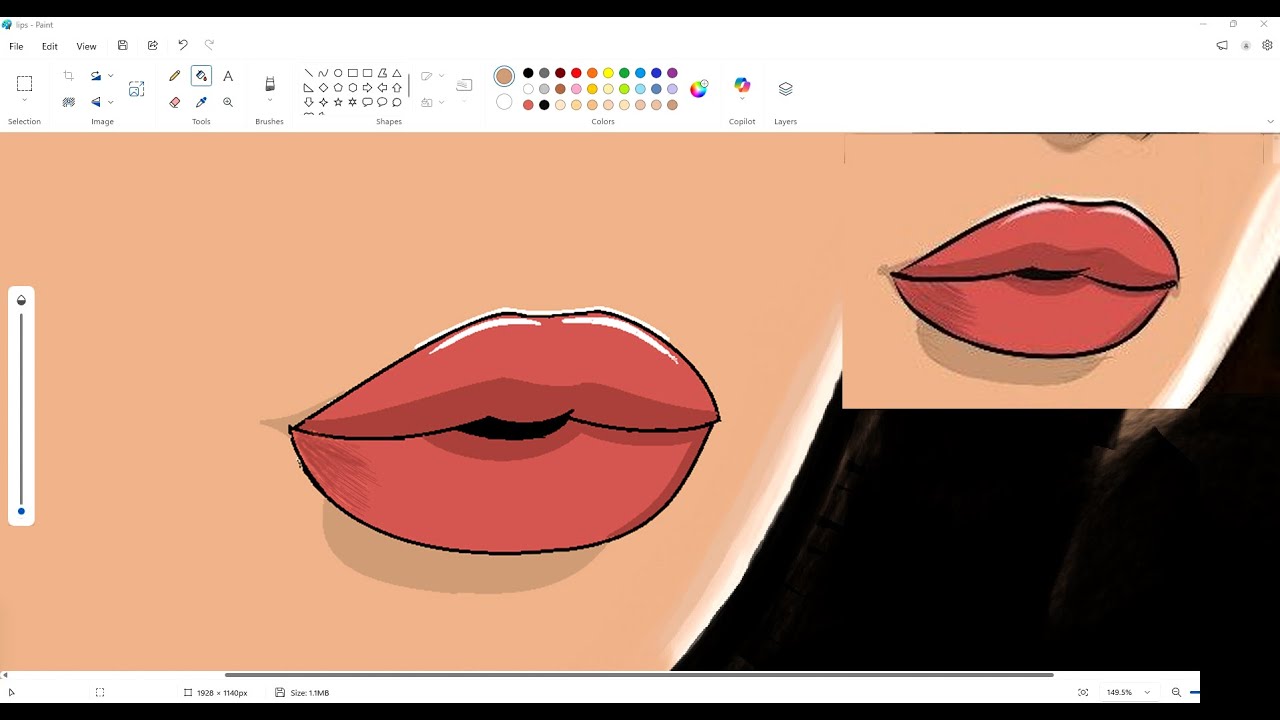This screenshot has width=1280, height=720.
Task: Click the Fit to window icon
Action: 1083,692
